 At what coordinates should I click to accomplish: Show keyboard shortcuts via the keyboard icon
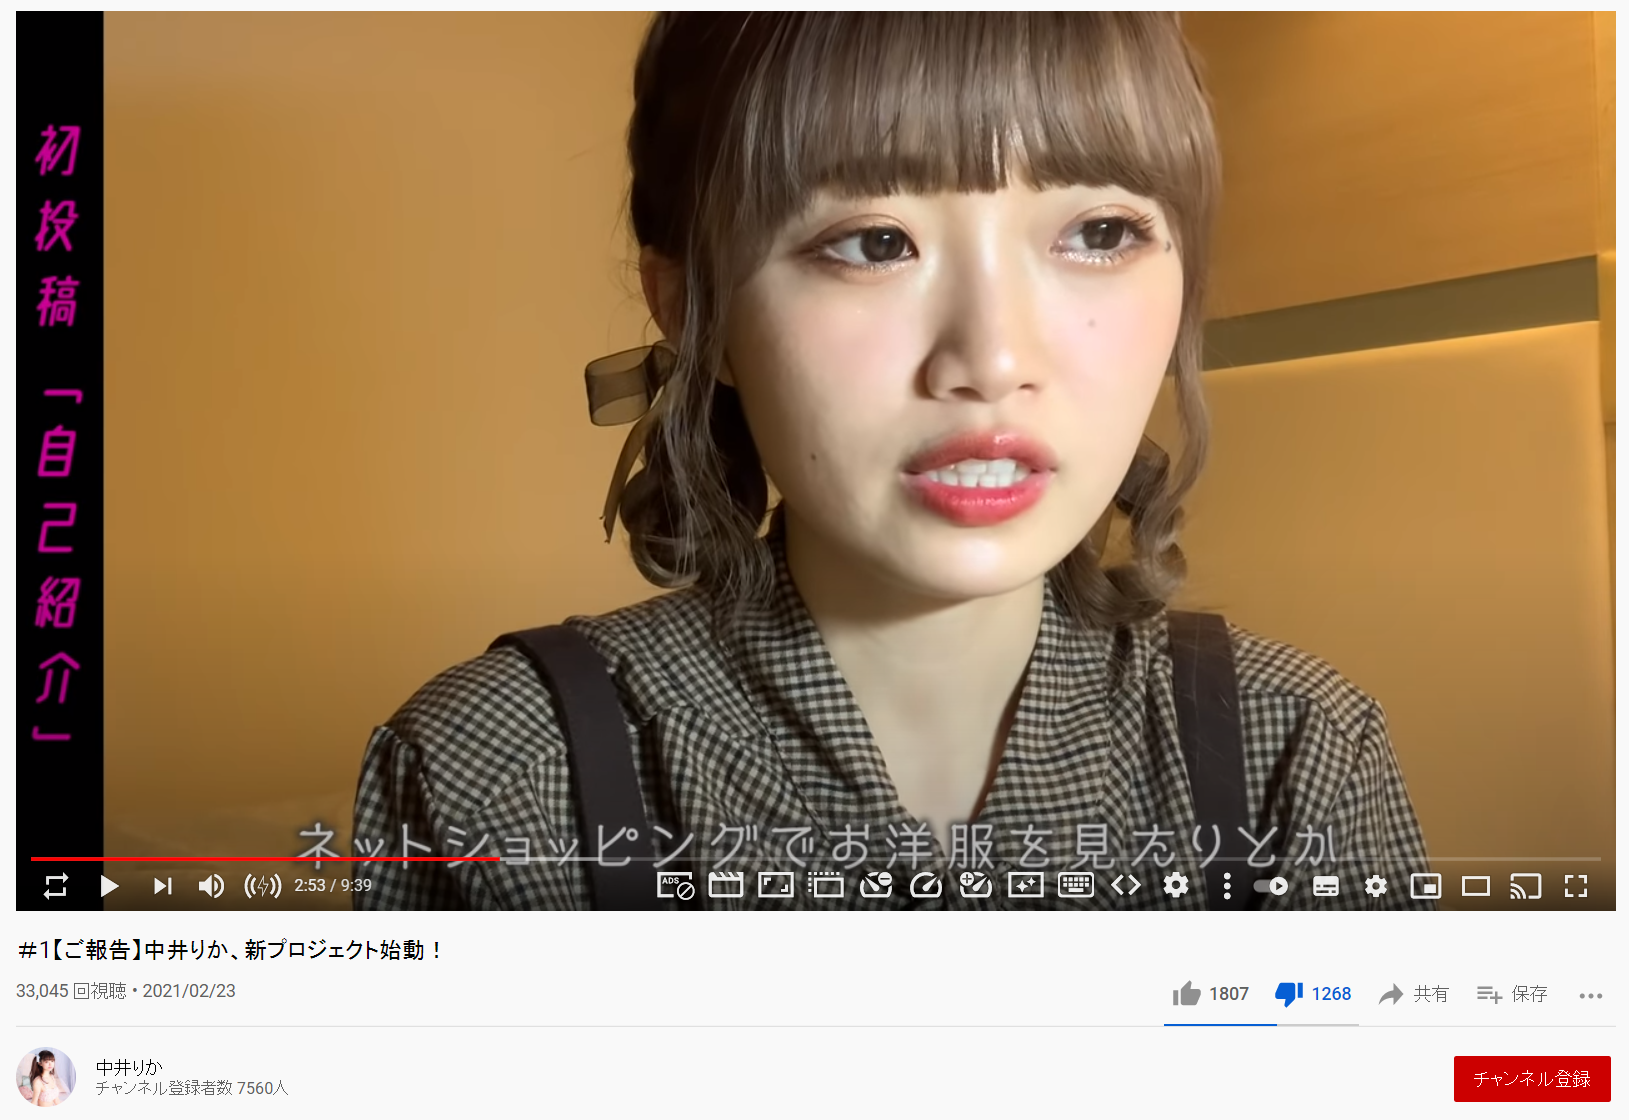(x=1076, y=885)
